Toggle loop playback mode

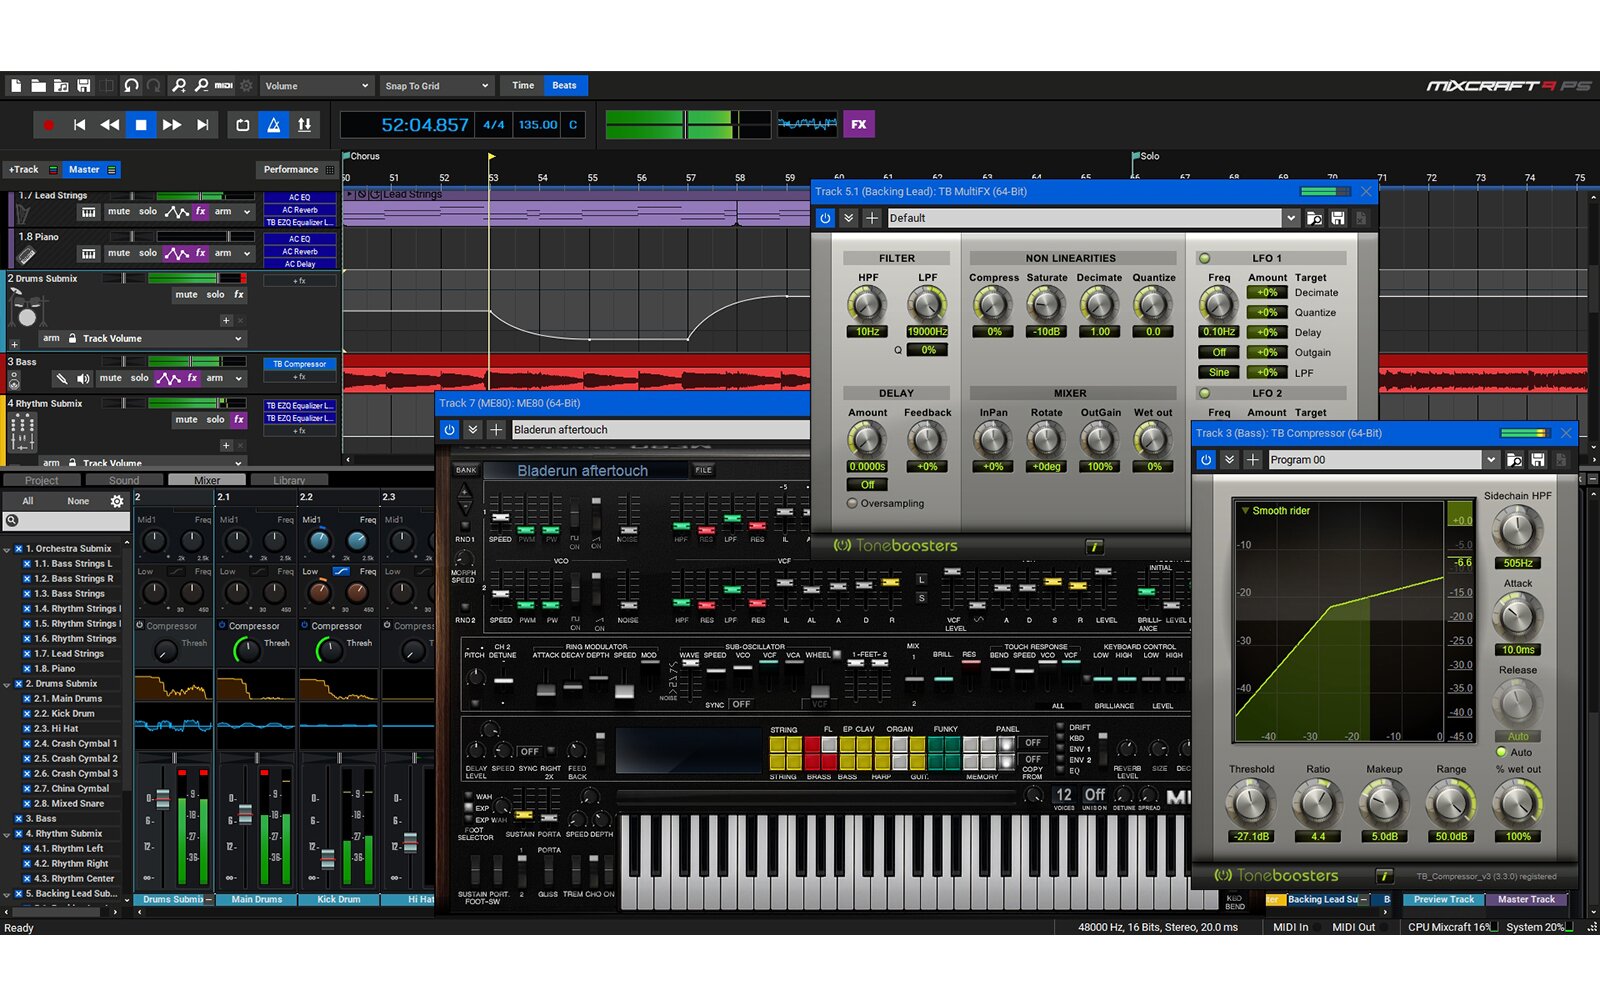coord(243,125)
